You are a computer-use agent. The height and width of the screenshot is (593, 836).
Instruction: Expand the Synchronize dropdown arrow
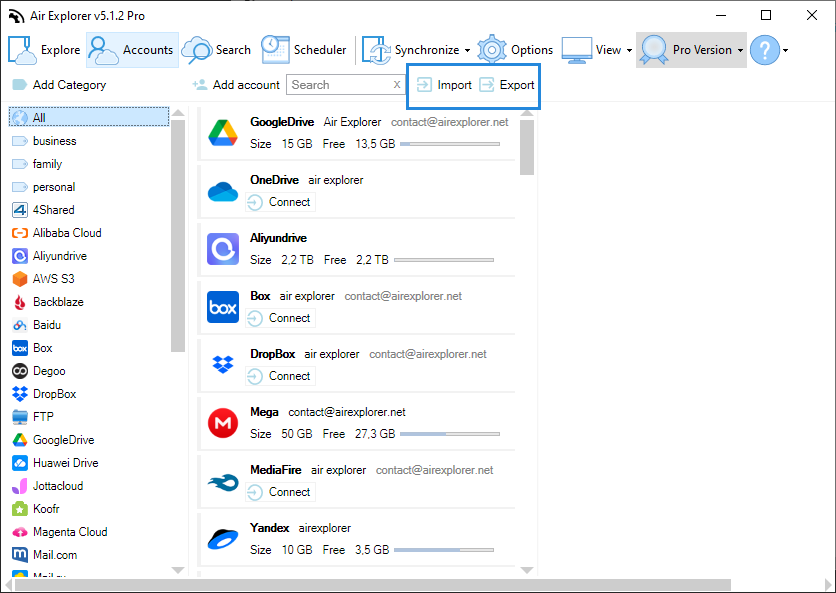(x=468, y=50)
